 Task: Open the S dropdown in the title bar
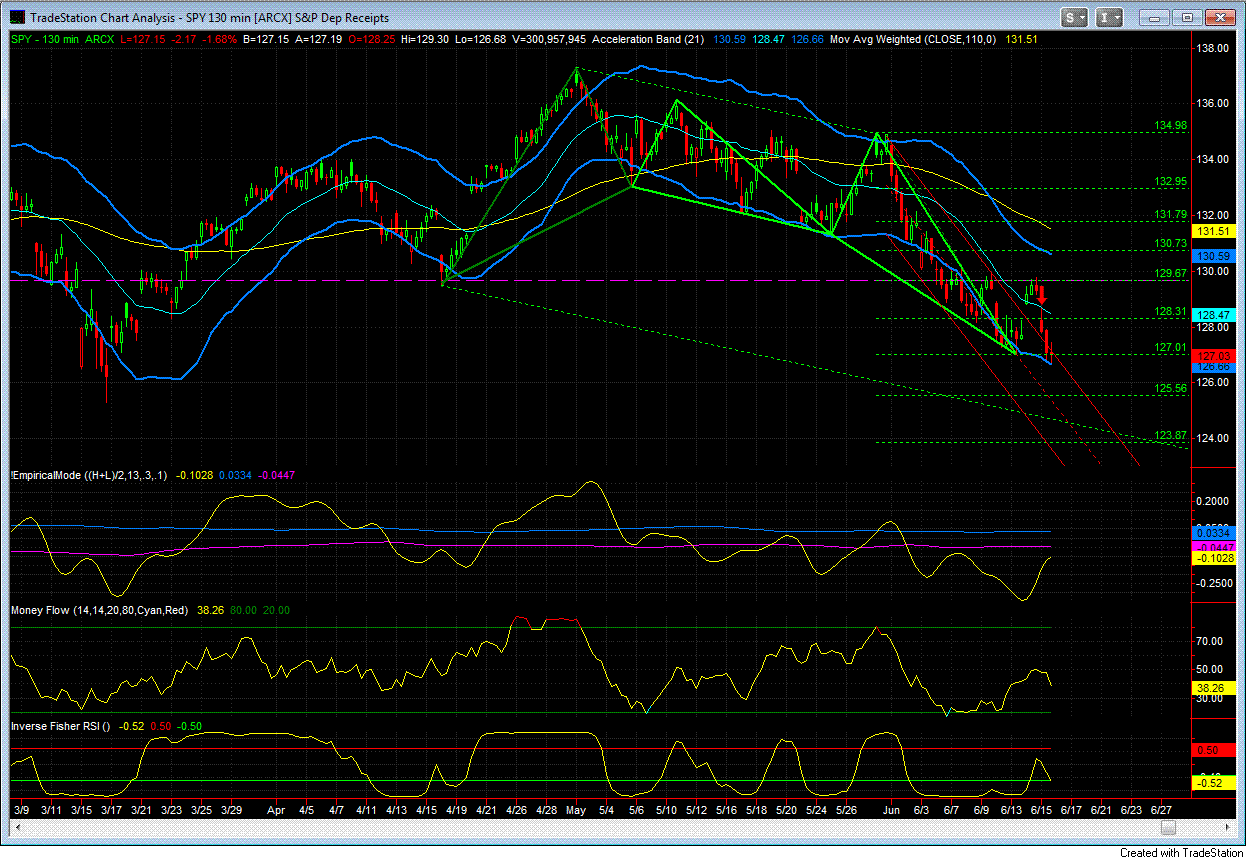(x=1075, y=17)
